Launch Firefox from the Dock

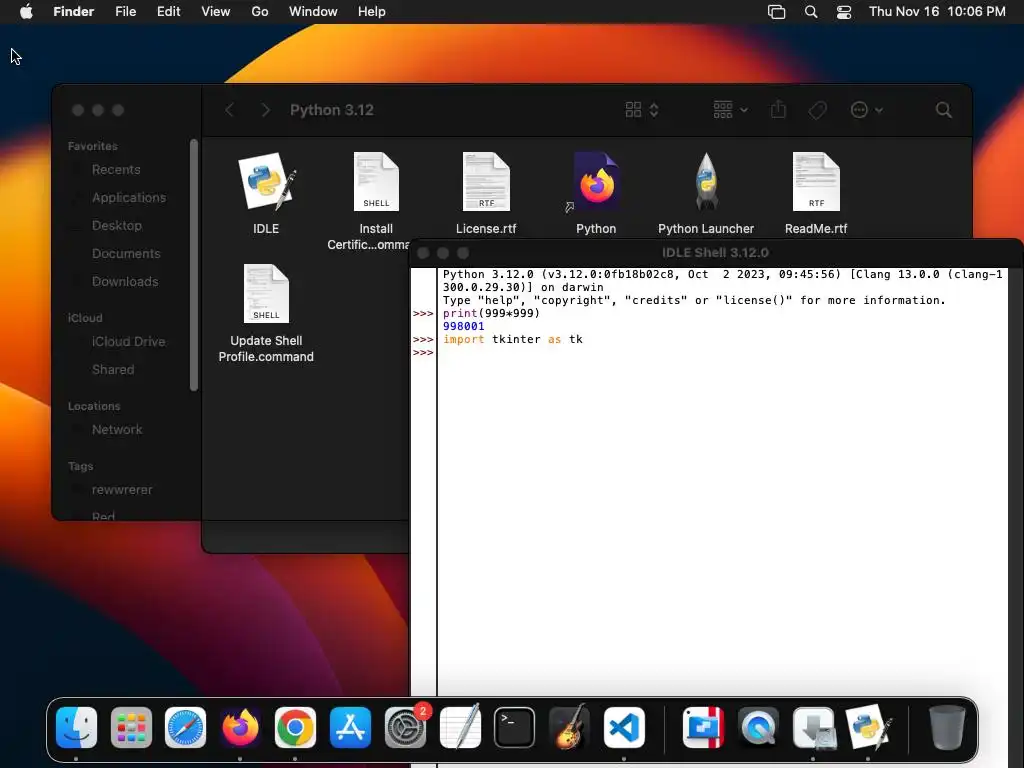click(x=240, y=728)
